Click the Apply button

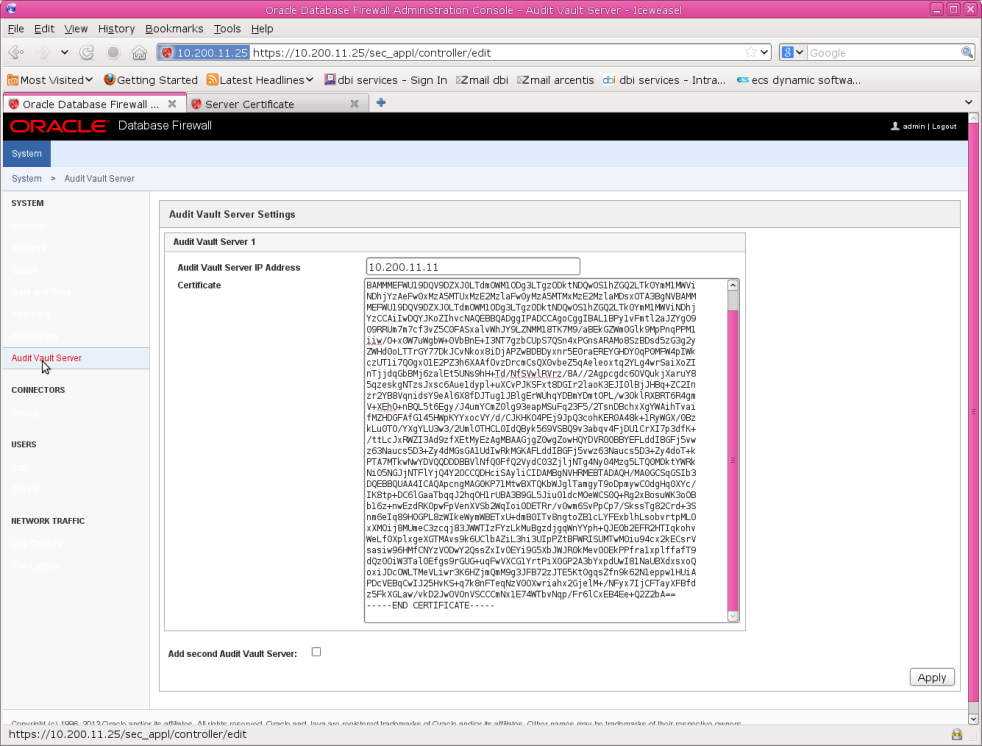click(x=932, y=677)
